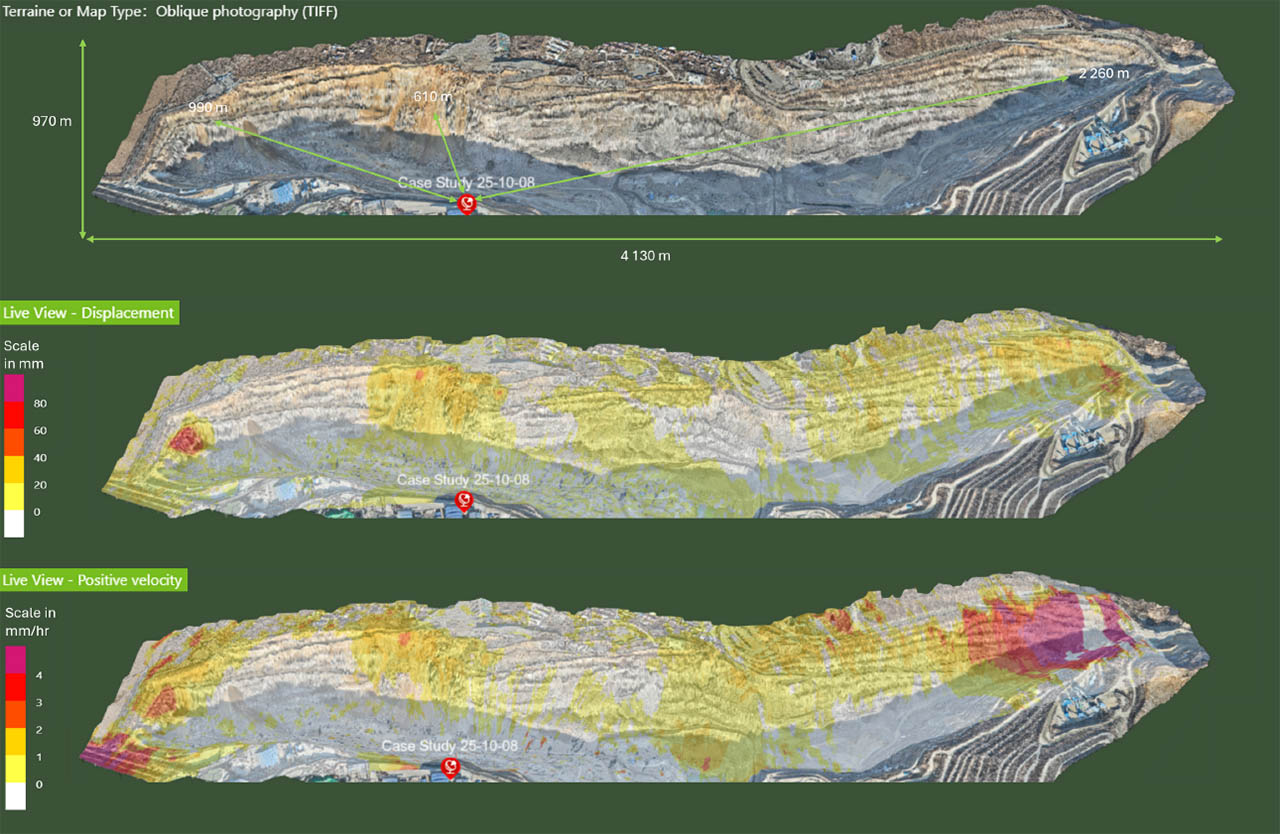This screenshot has width=1280, height=834.
Task: Click 'Case Study 25-10-08' label on the photography map
Action: pos(464,183)
